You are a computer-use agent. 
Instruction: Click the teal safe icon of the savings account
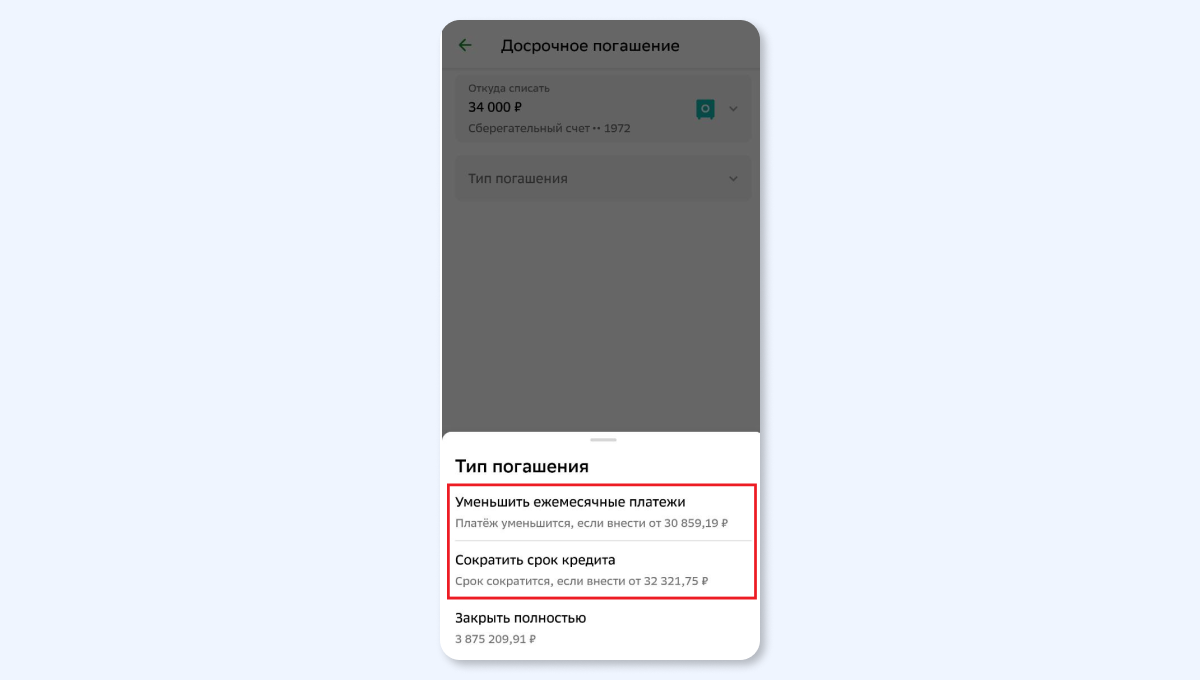[x=705, y=109]
